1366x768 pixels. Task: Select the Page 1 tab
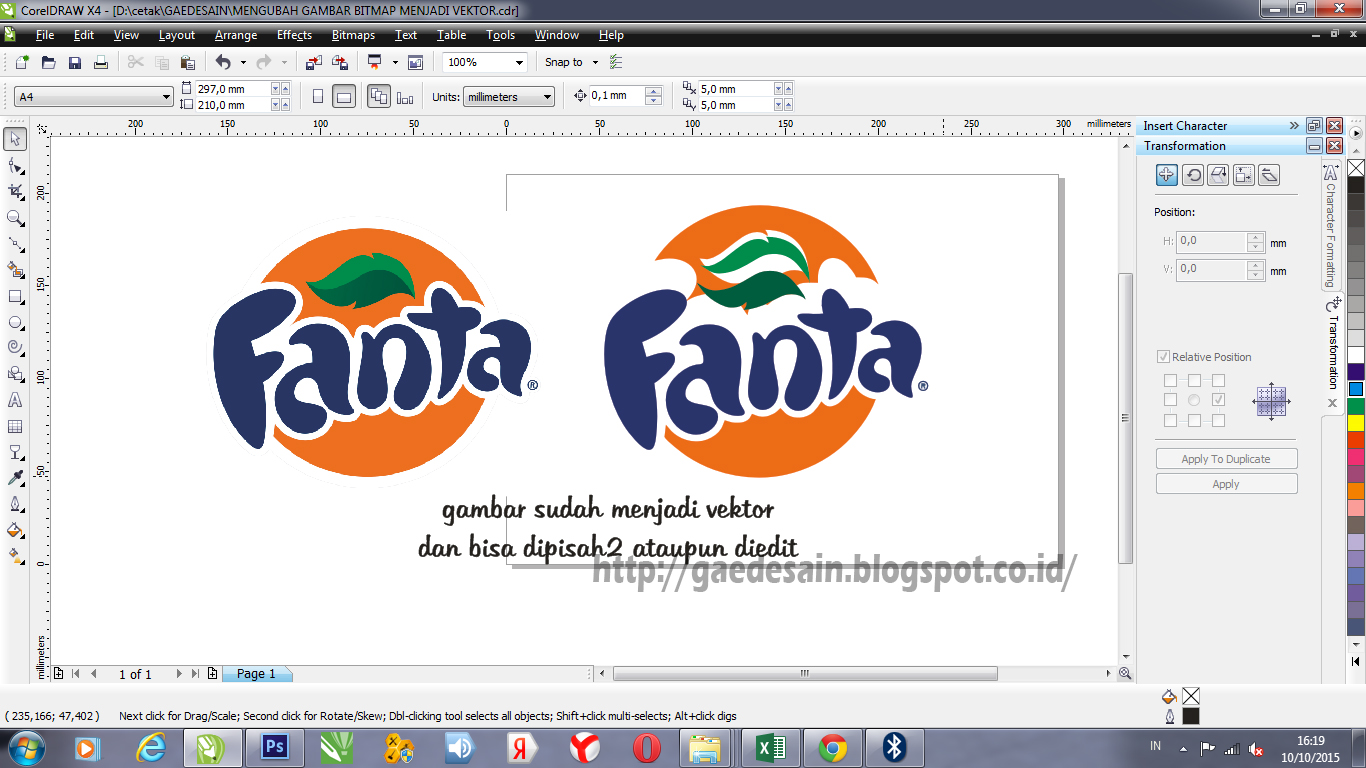coord(256,674)
